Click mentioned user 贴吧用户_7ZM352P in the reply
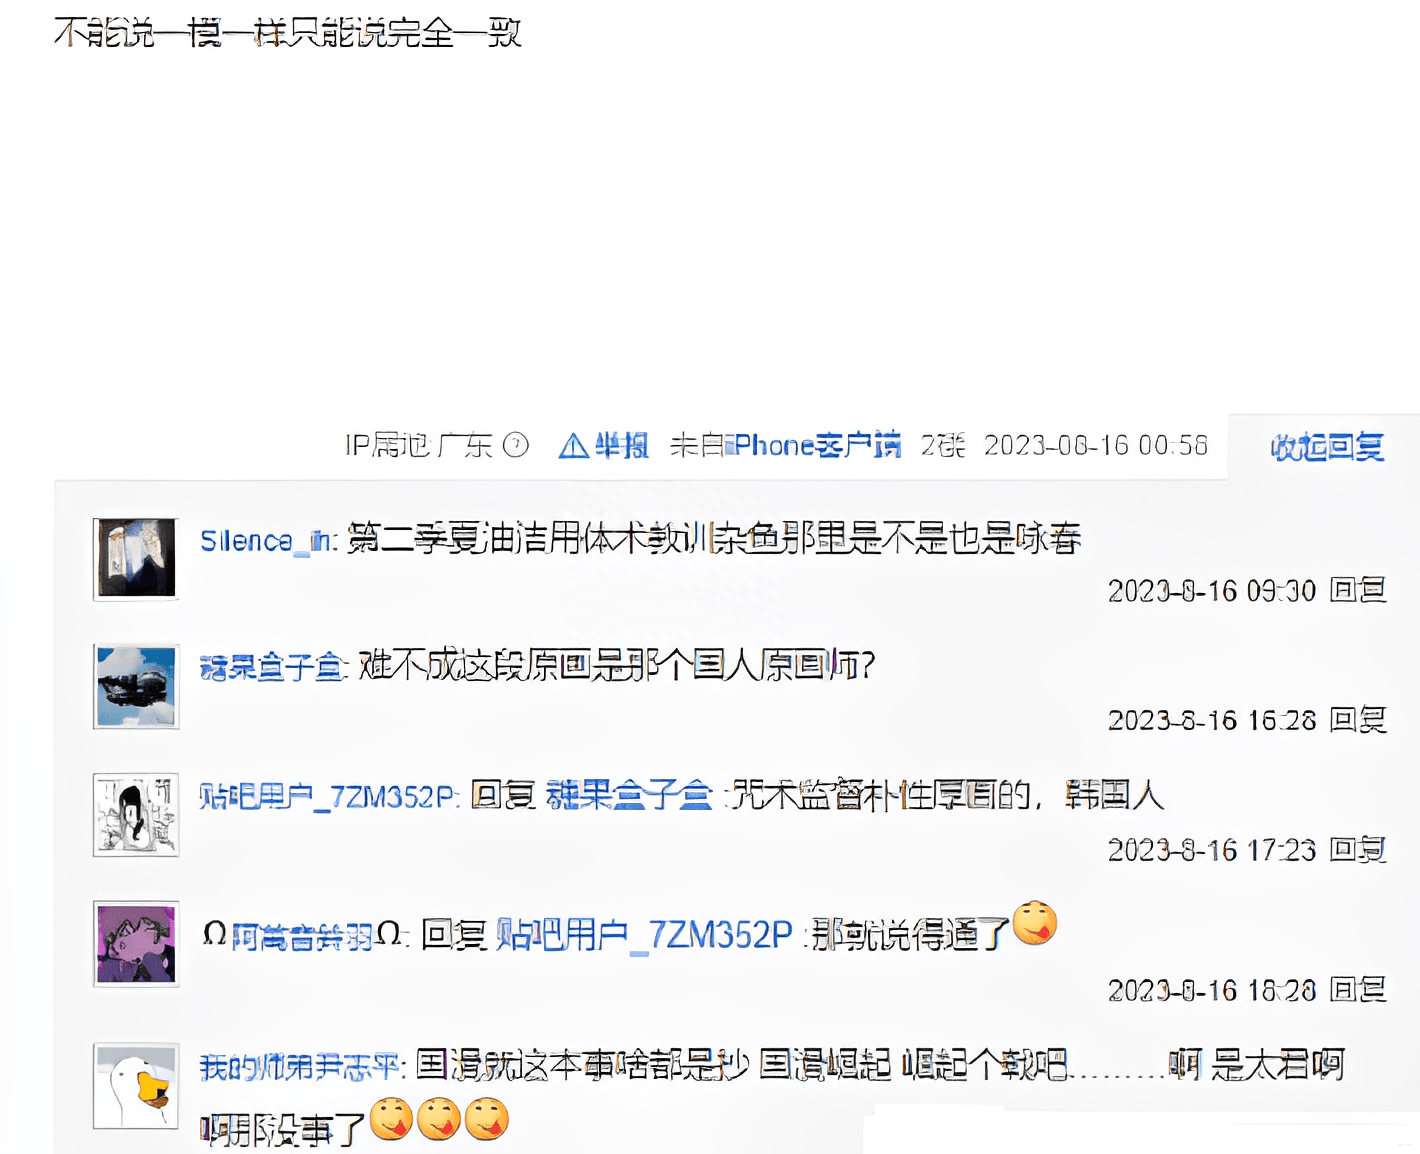The image size is (1420, 1154). point(645,935)
